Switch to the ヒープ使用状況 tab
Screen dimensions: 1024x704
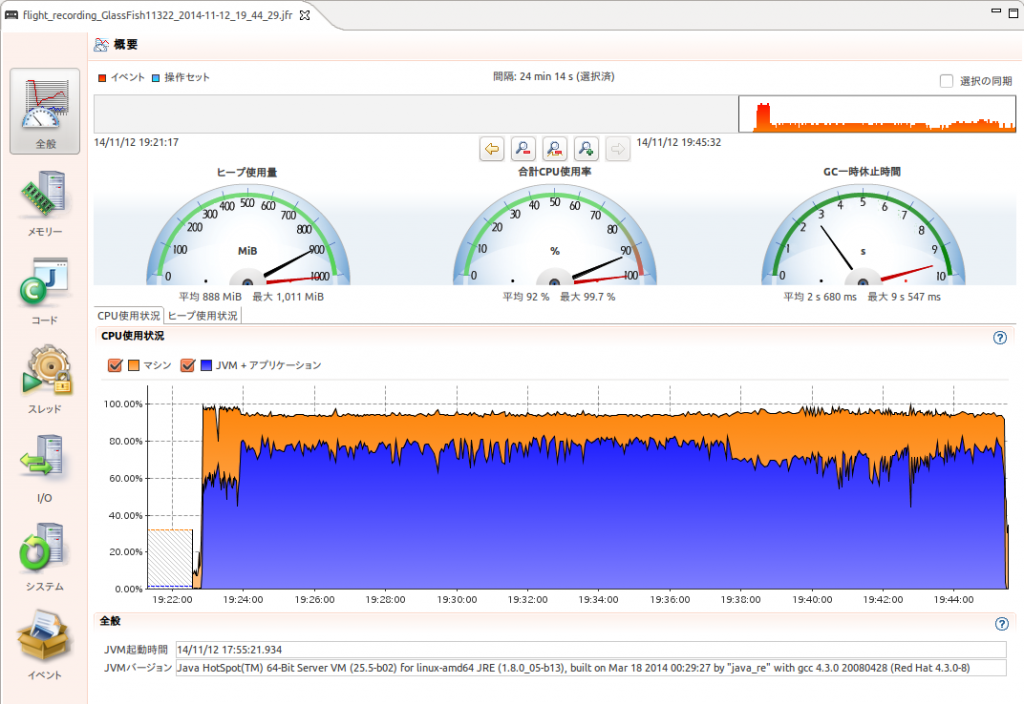tap(203, 315)
